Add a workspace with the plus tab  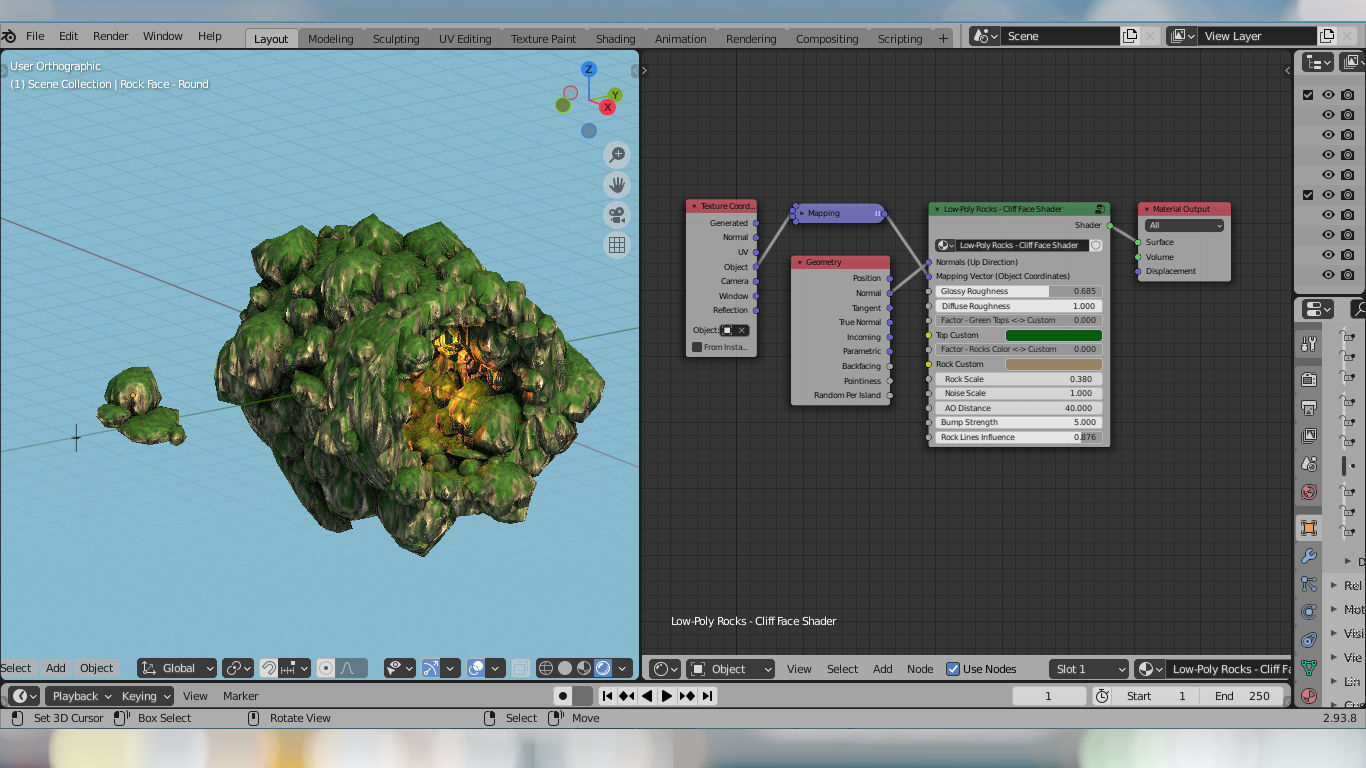(x=943, y=38)
